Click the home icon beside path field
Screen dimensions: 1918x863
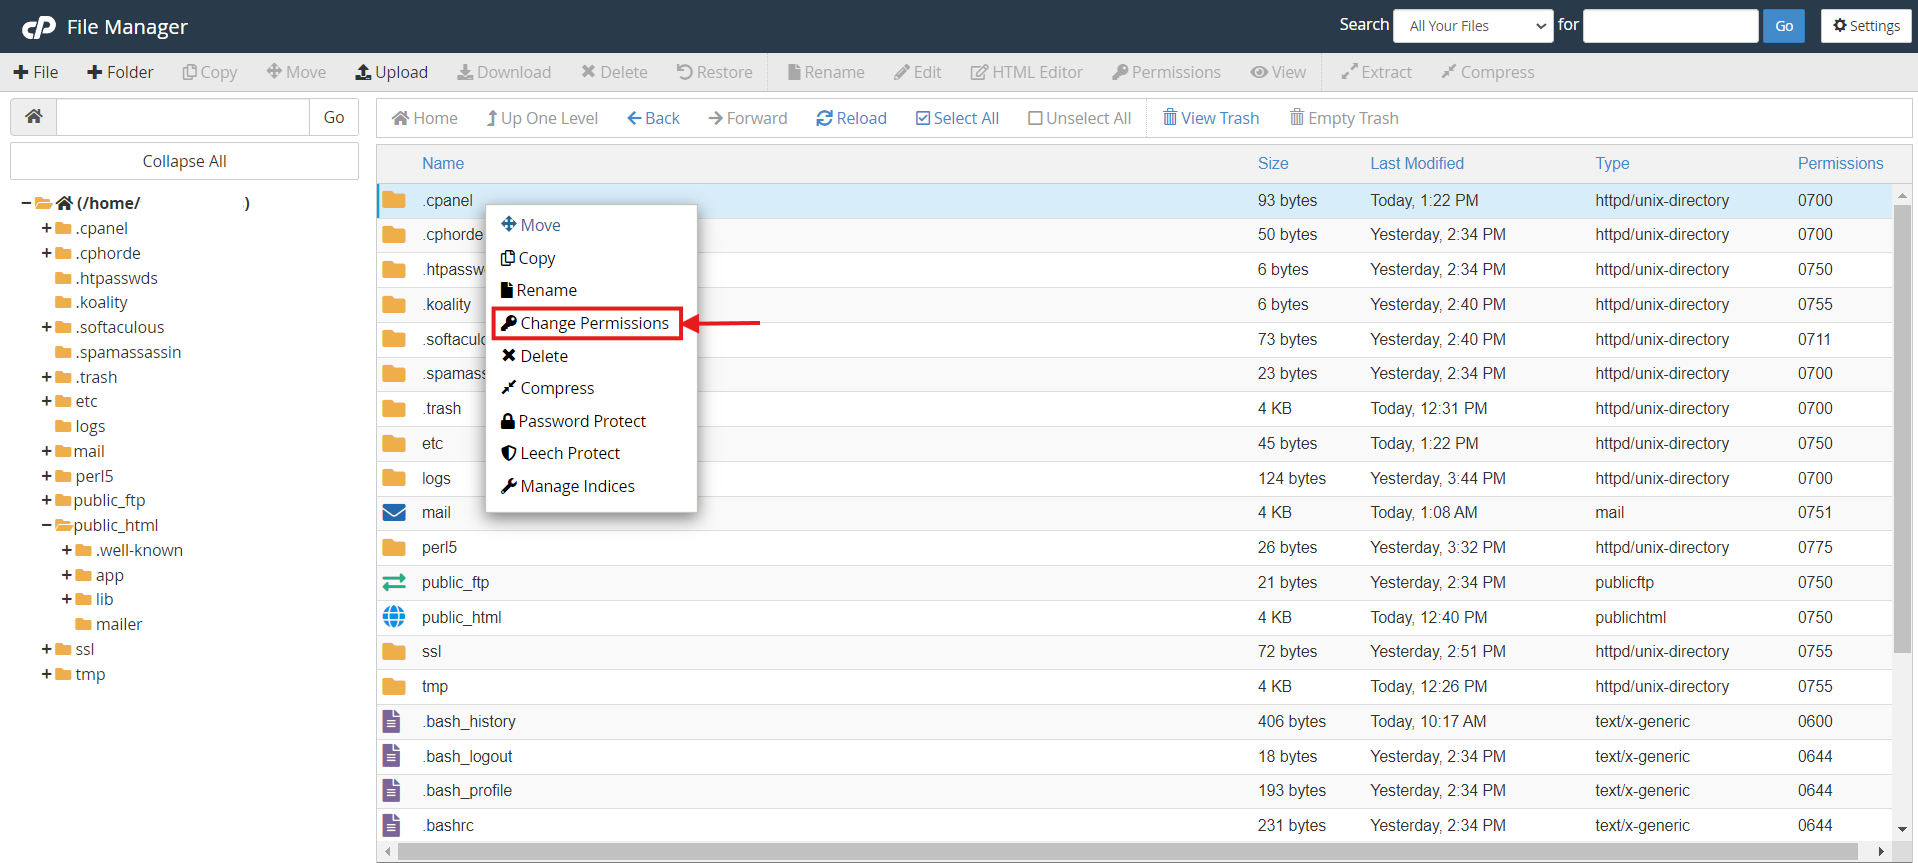(34, 117)
